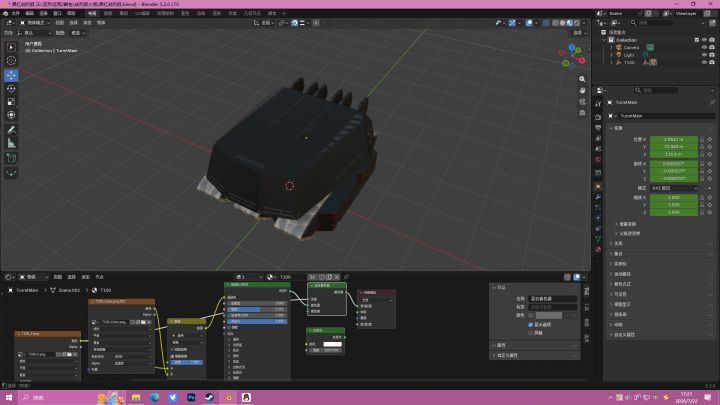This screenshot has width=720, height=405.
Task: Toggle viewport visibility eye for Camera
Action: tap(704, 47)
